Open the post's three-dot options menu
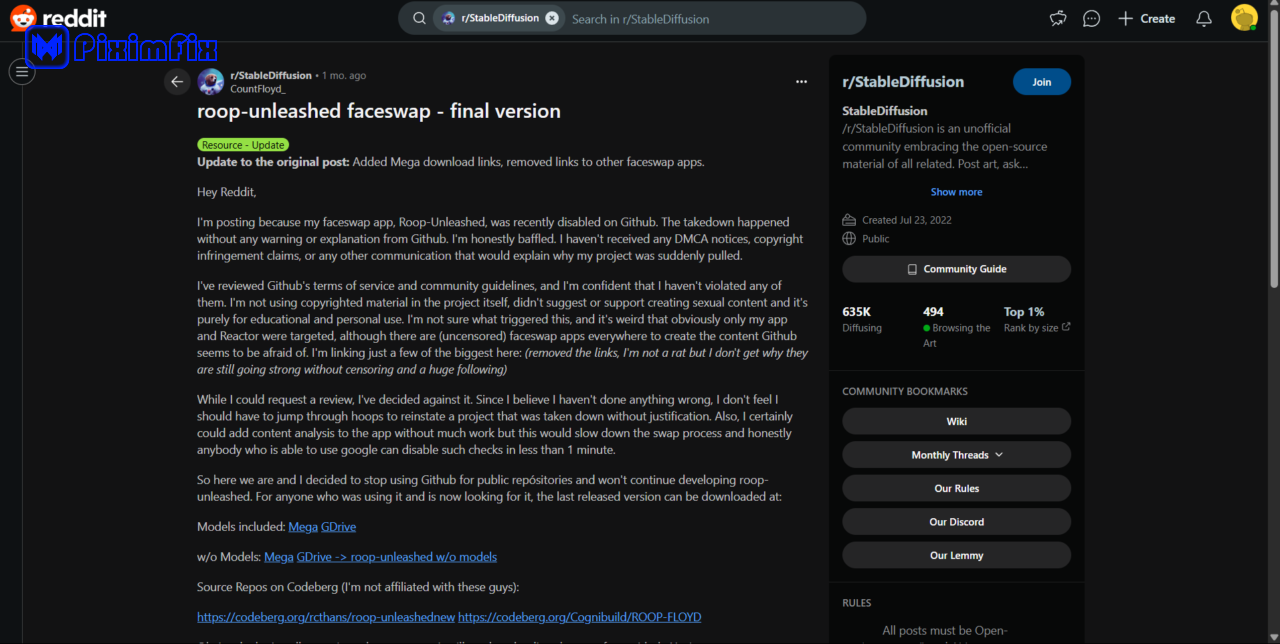This screenshot has height=644, width=1280. [x=801, y=82]
